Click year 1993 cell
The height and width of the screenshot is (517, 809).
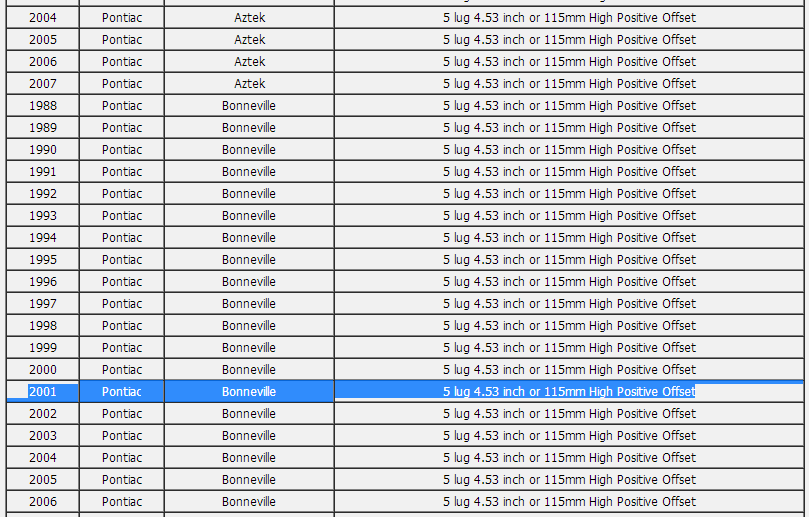pyautogui.click(x=43, y=216)
